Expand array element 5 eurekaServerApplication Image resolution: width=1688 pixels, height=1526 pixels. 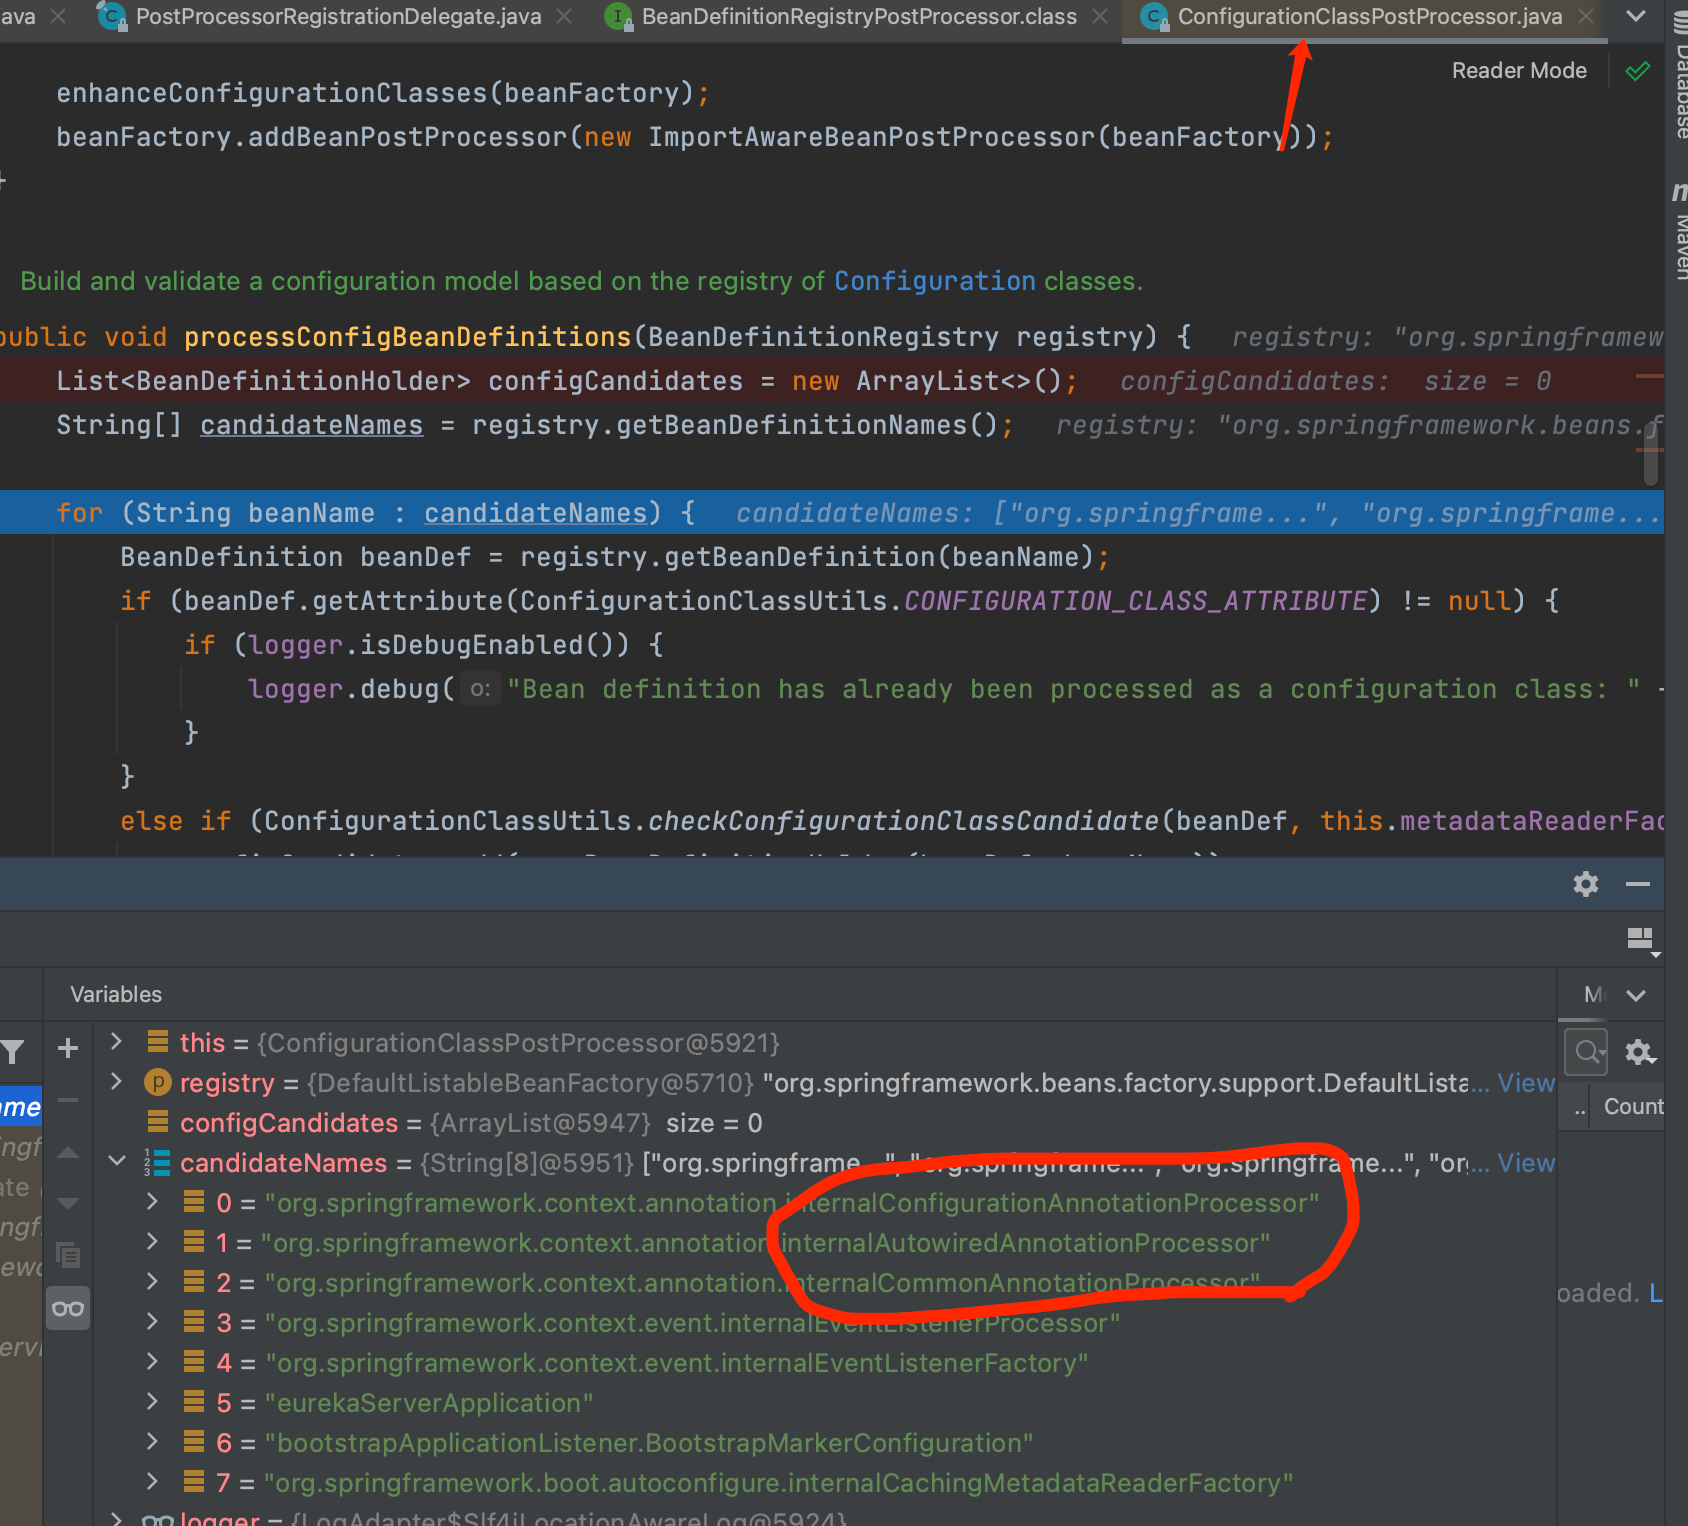(x=152, y=1401)
